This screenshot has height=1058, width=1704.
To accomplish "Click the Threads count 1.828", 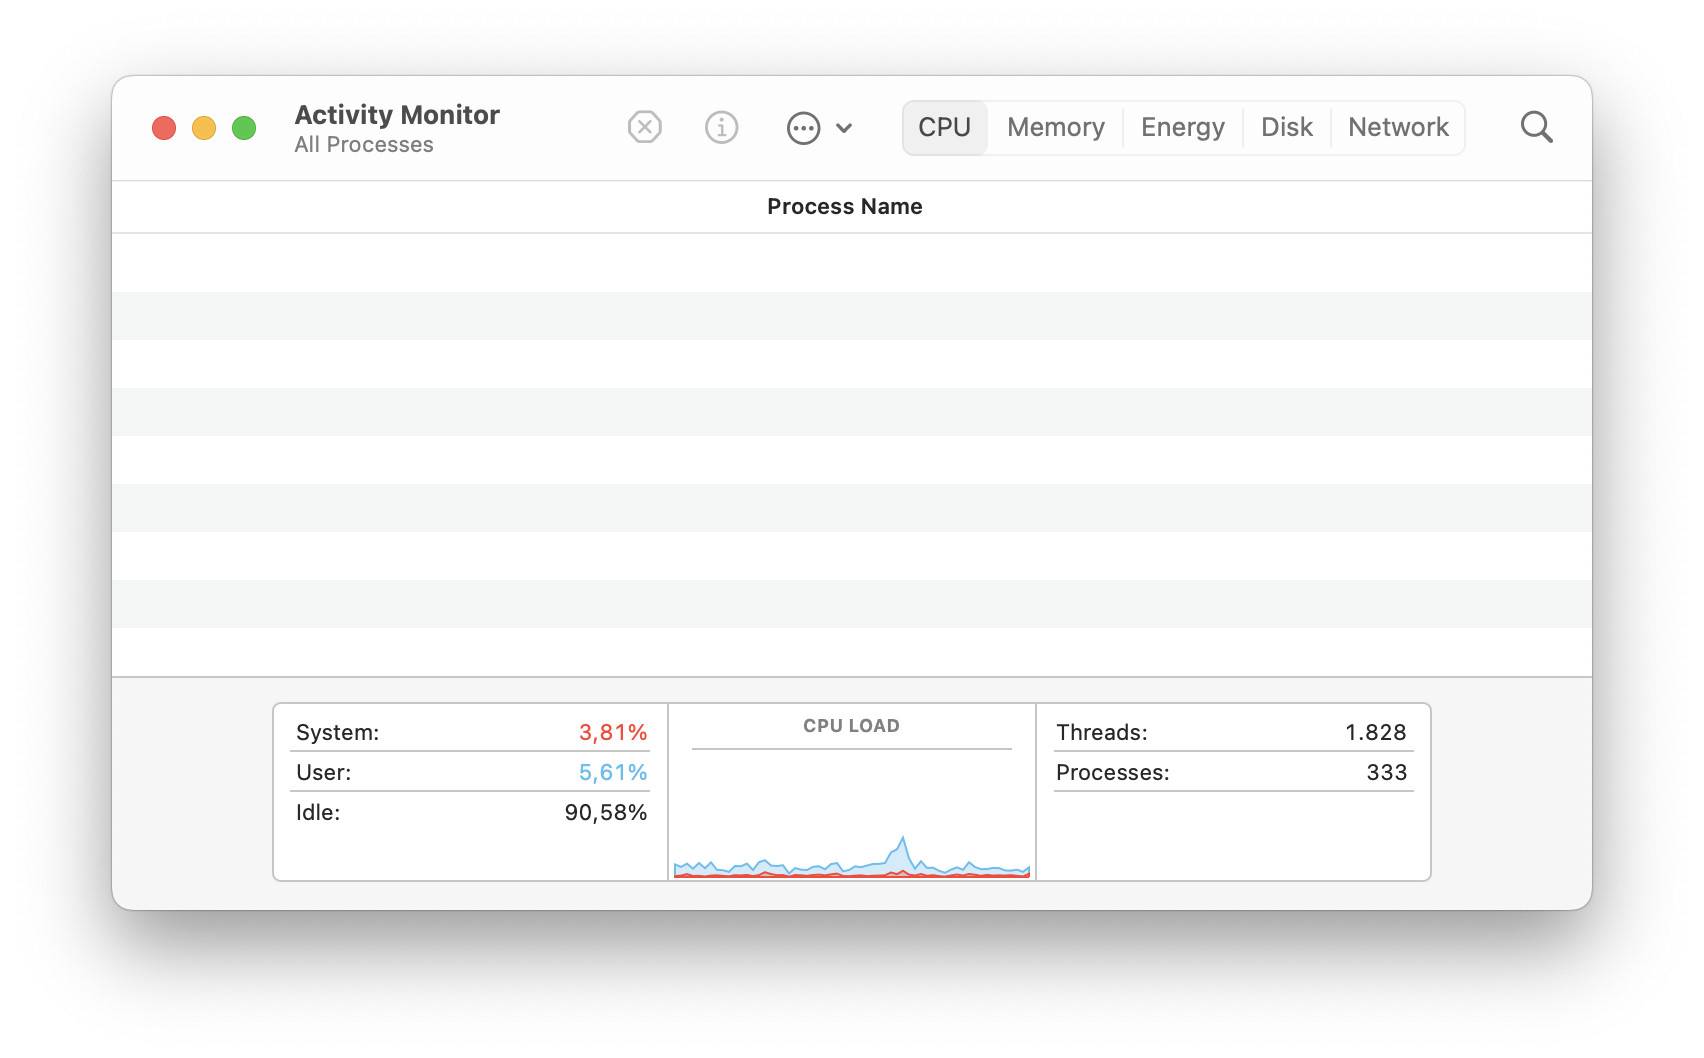I will pos(1376,732).
